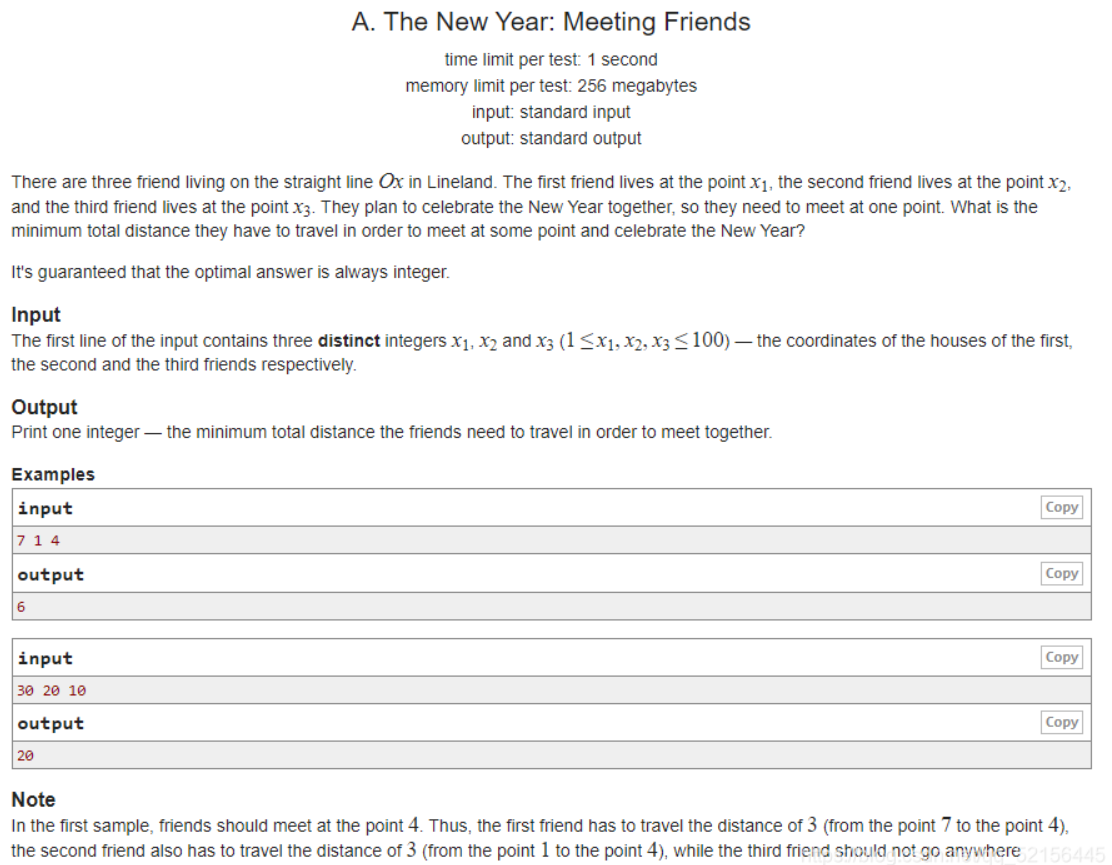Click the 'output: standard output' line
Viewport: 1112px width, 865px height.
[x=551, y=138]
